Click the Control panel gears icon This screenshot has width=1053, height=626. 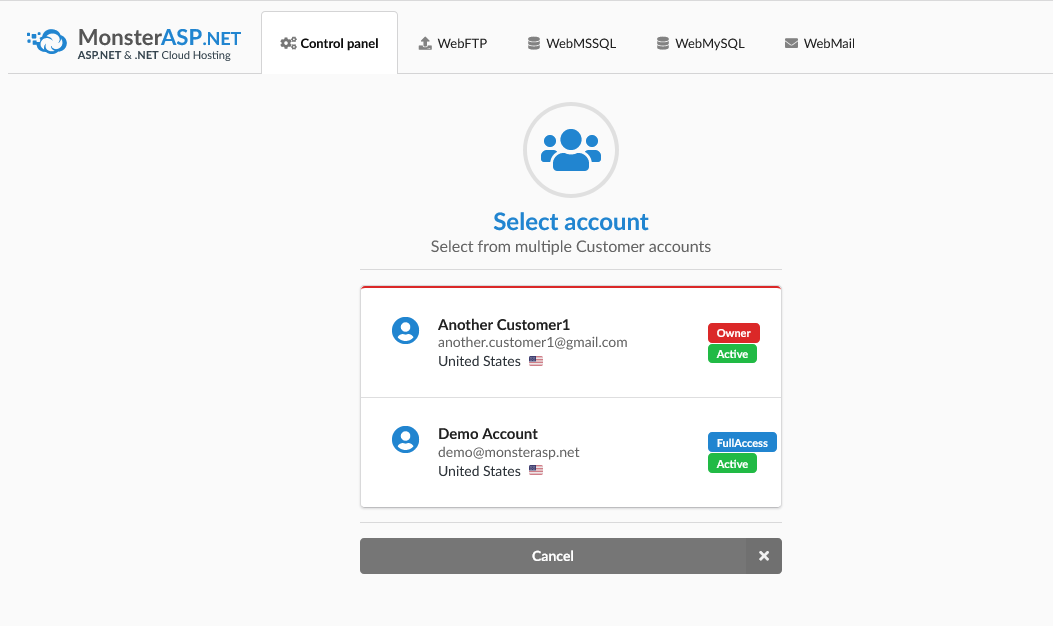pyautogui.click(x=288, y=43)
